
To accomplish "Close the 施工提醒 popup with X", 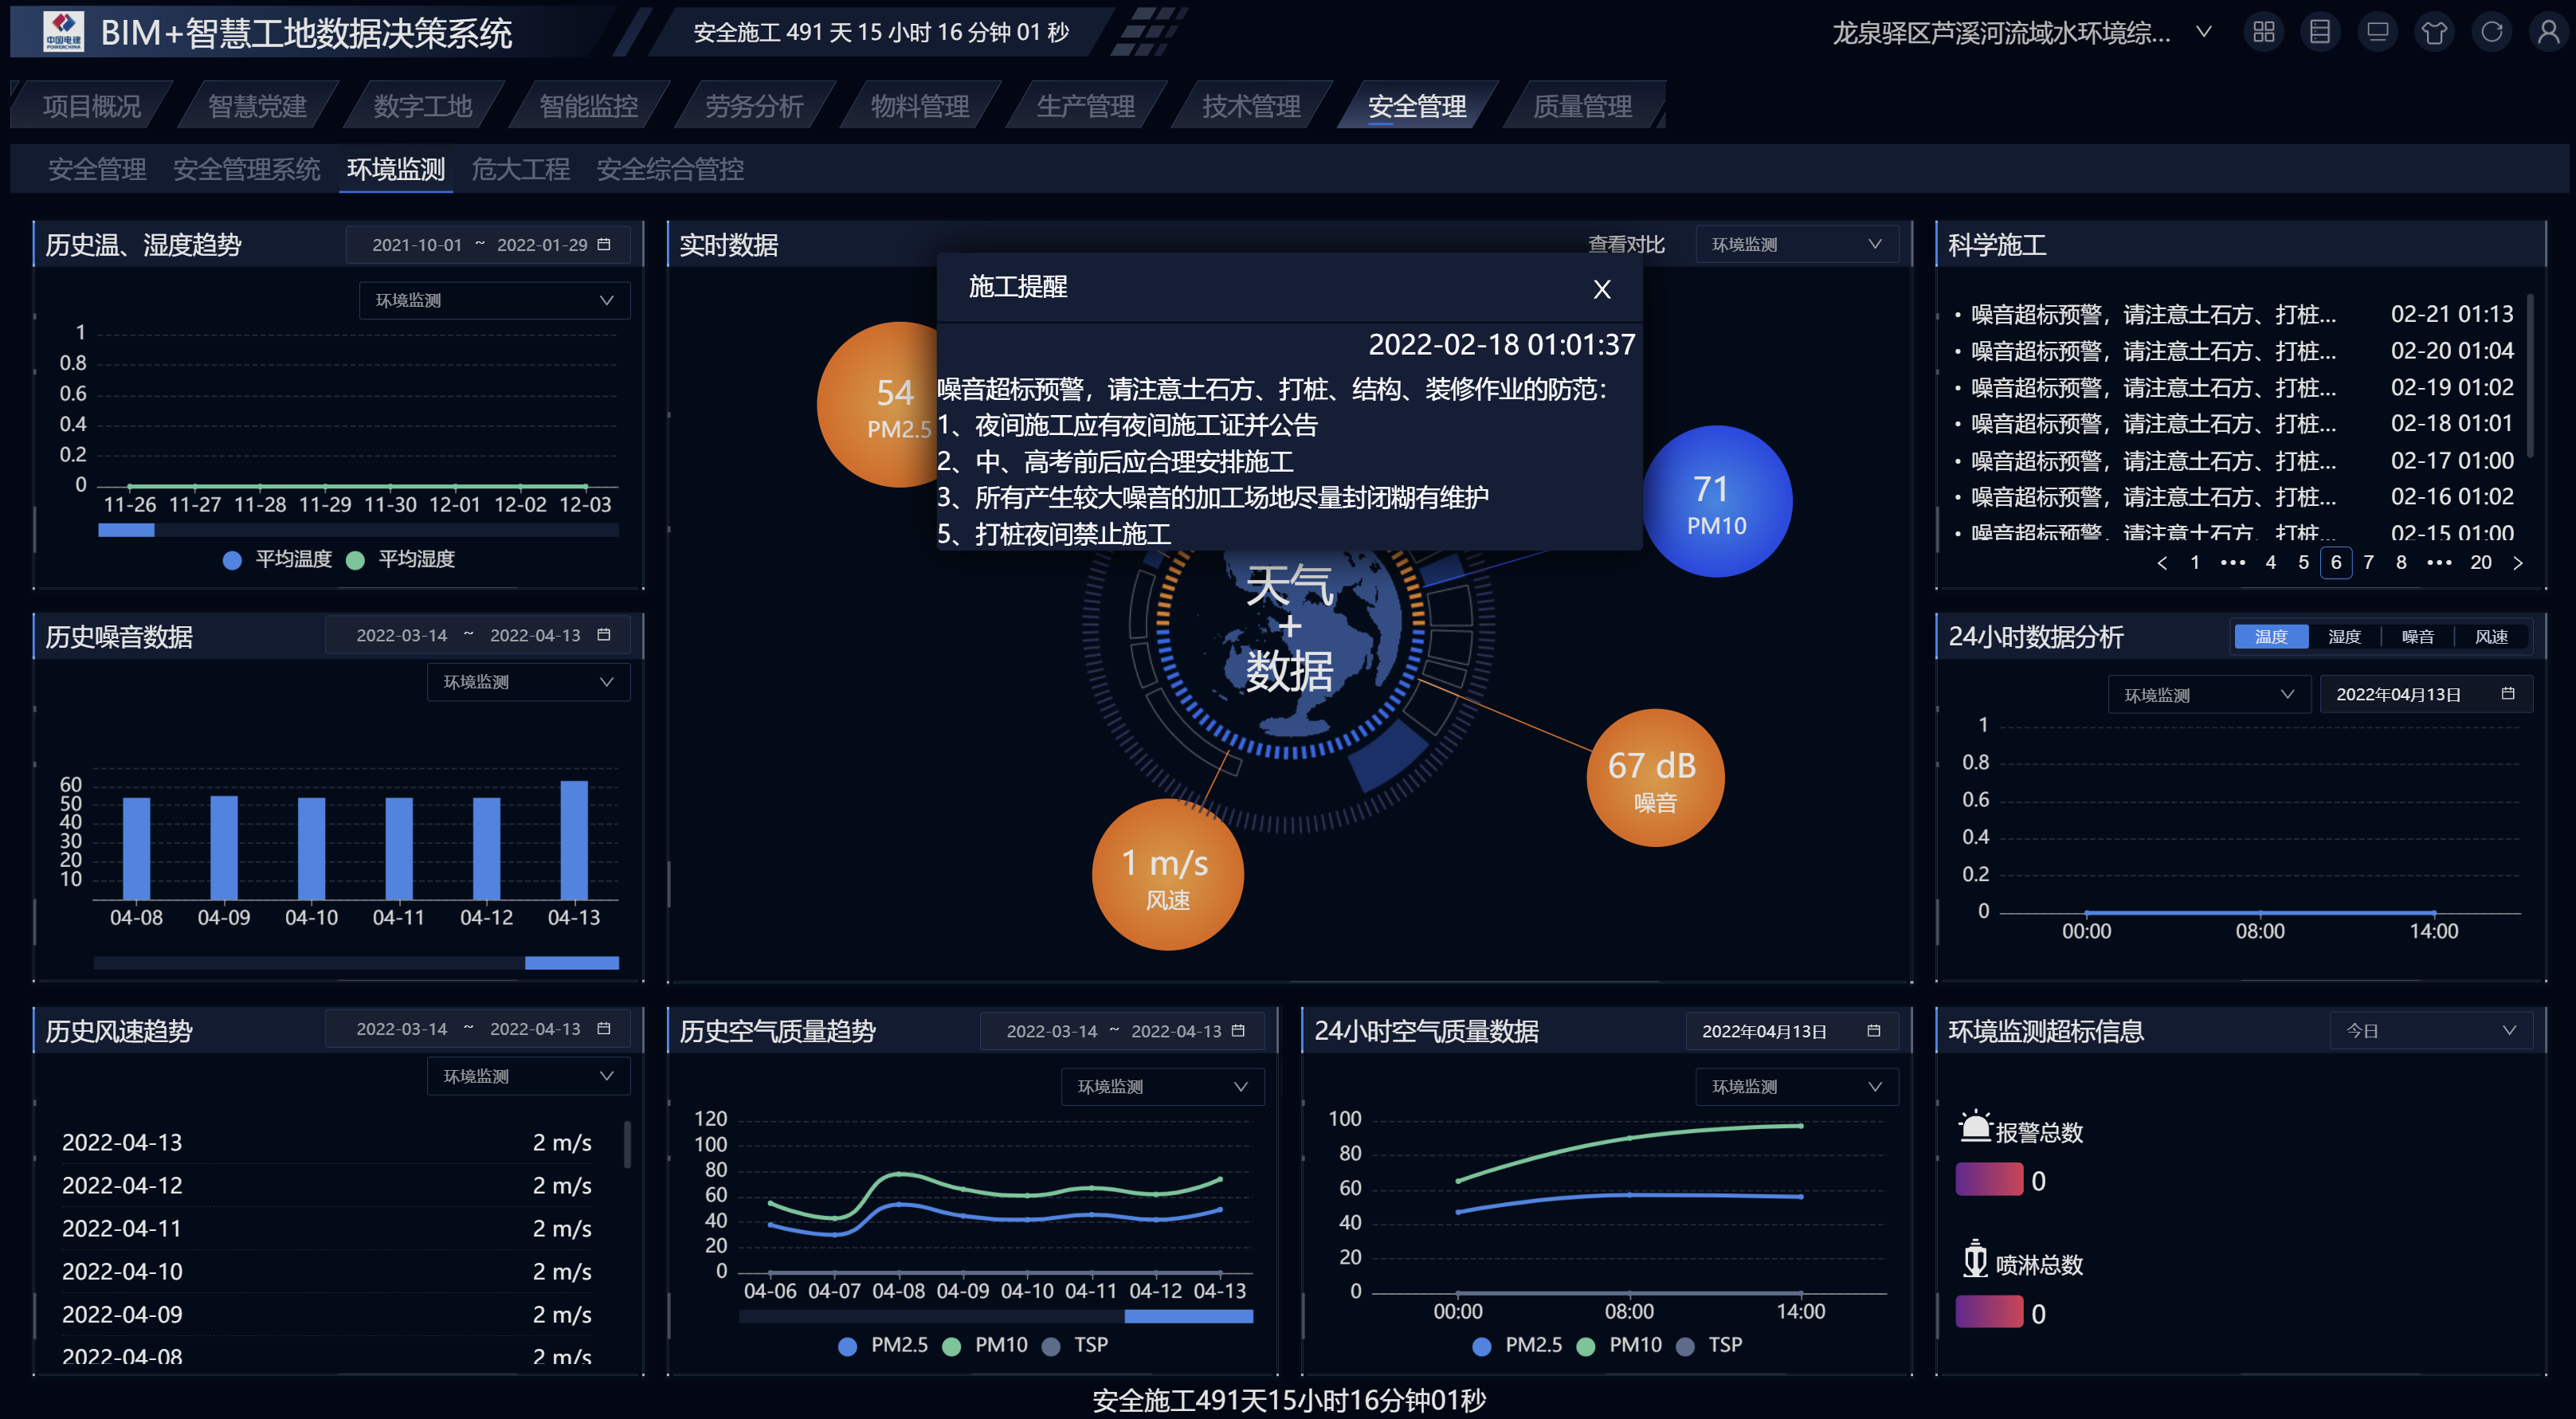I will (x=1601, y=289).
